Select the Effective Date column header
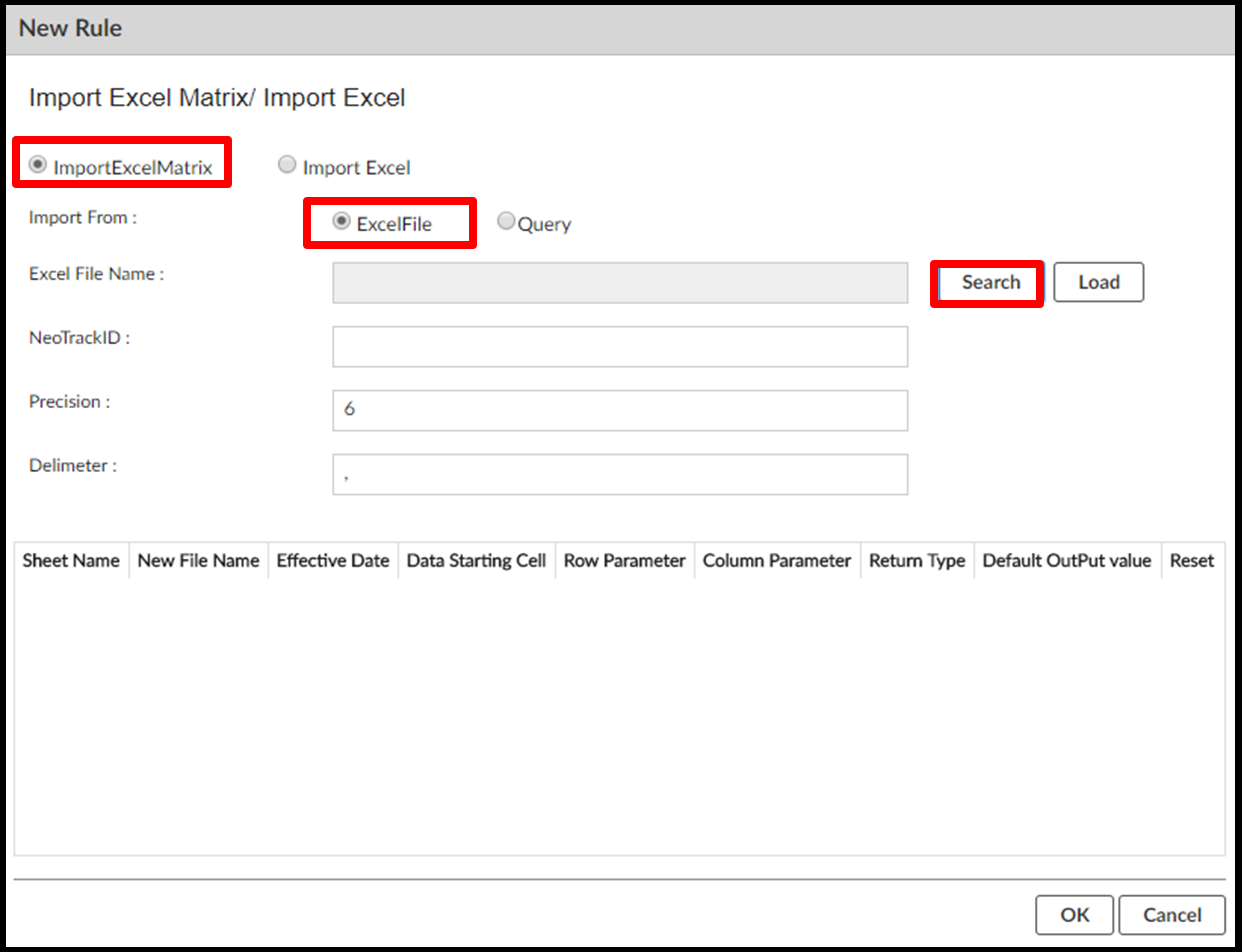Viewport: 1242px width, 952px height. pos(333,561)
